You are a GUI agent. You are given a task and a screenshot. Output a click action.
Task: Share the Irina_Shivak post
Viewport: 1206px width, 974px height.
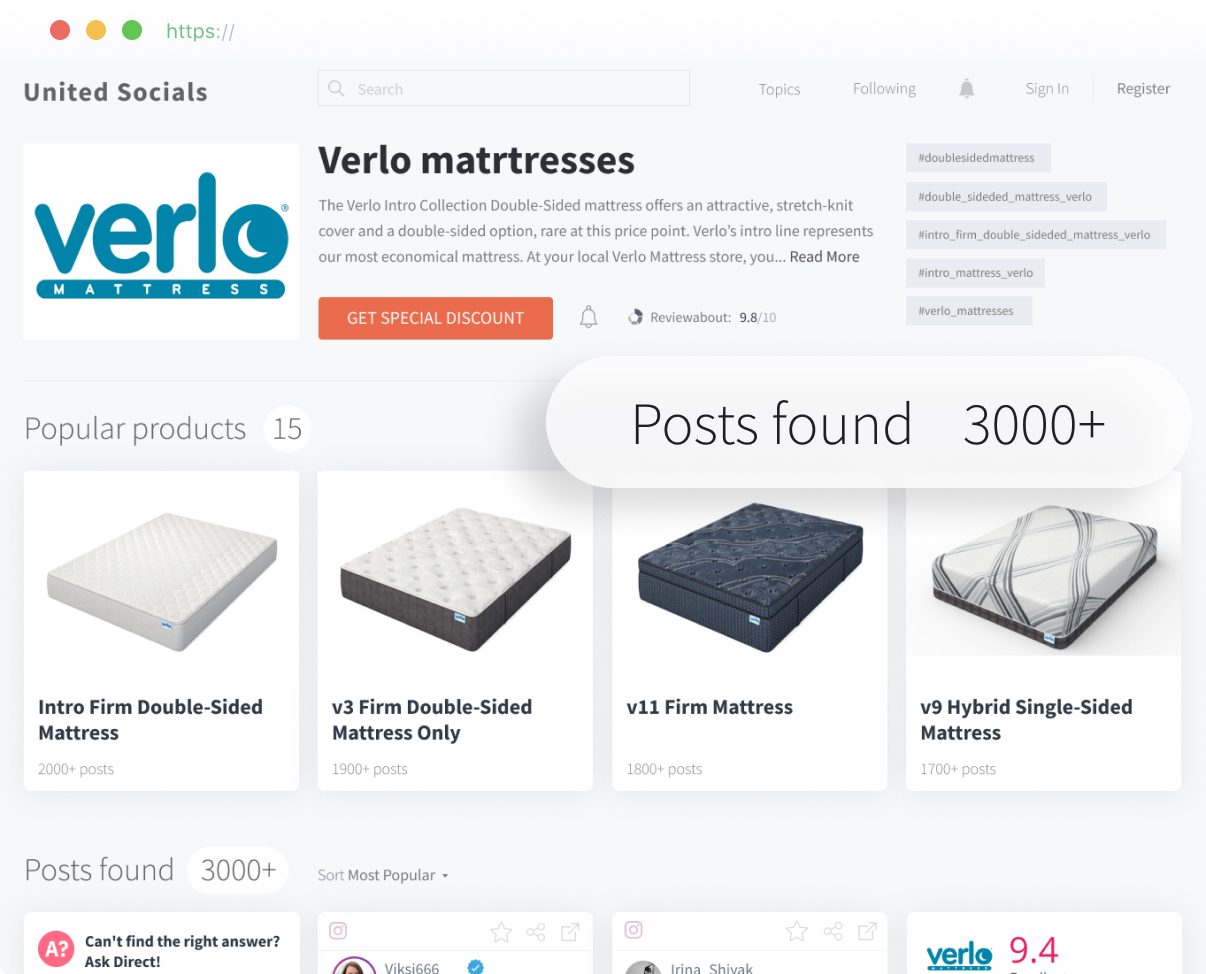click(832, 932)
